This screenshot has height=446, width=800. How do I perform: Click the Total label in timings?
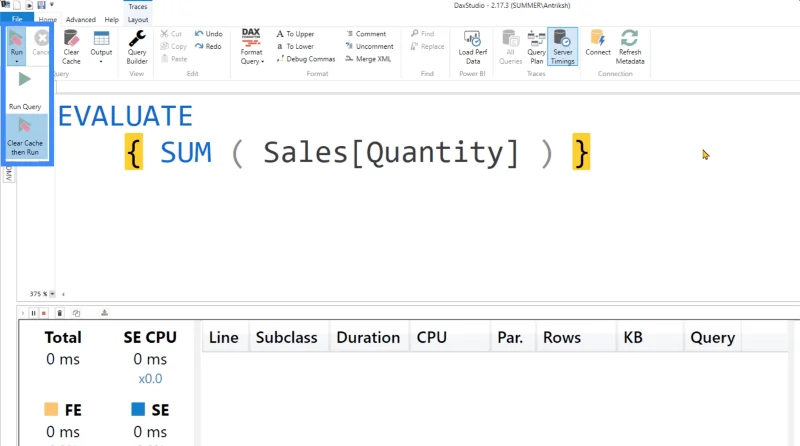(x=63, y=337)
